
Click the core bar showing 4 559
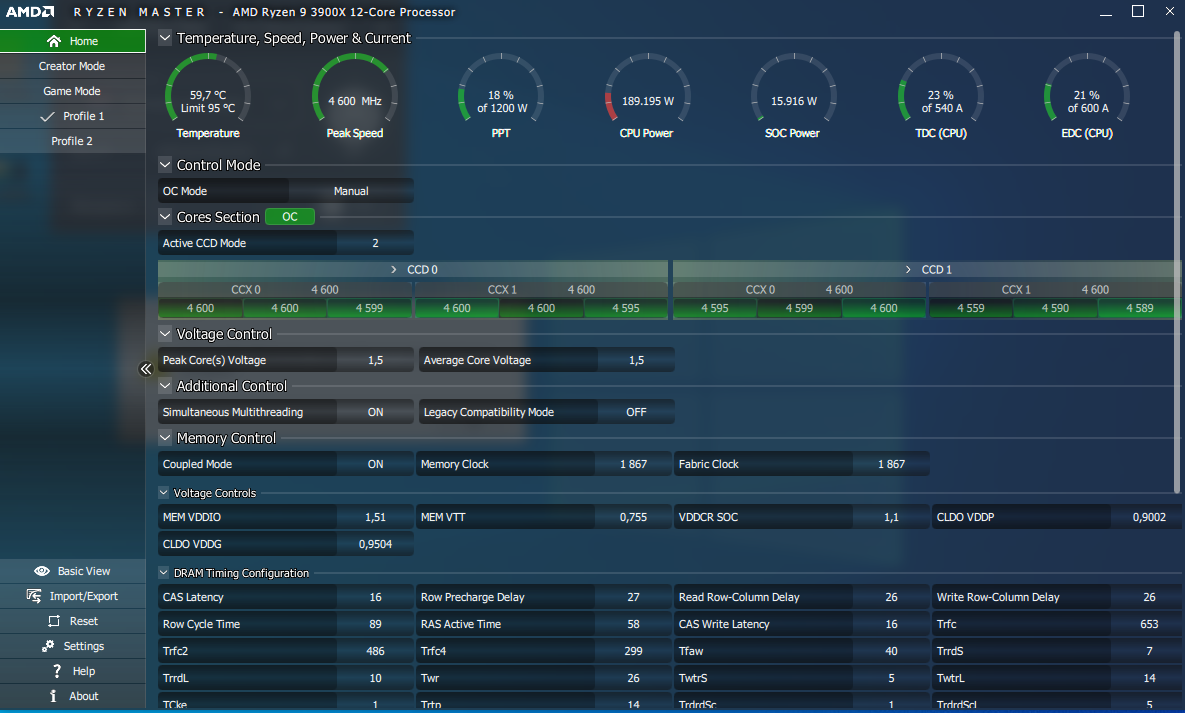point(970,308)
